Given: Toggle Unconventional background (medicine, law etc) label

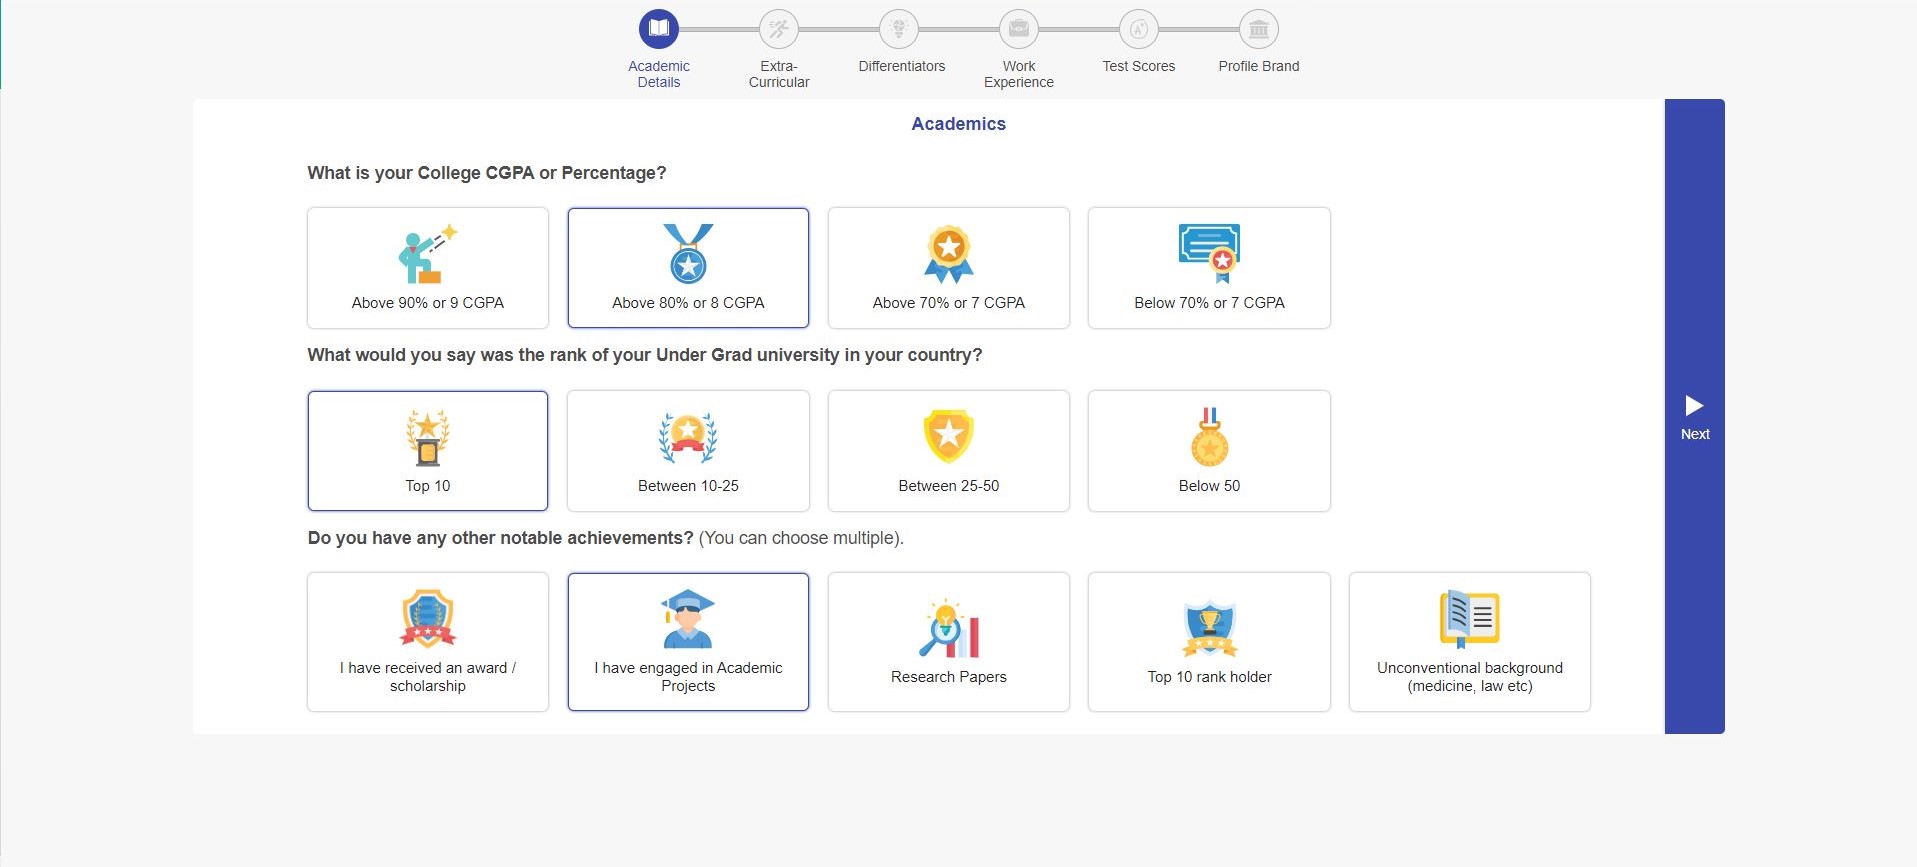Looking at the screenshot, I should coord(1469,676).
